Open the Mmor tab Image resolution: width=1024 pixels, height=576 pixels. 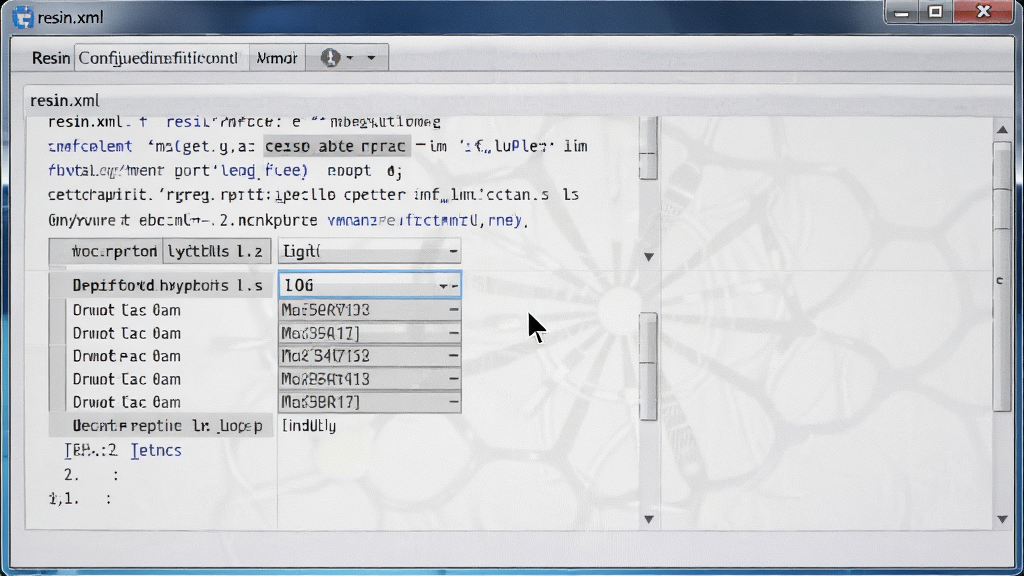click(277, 58)
